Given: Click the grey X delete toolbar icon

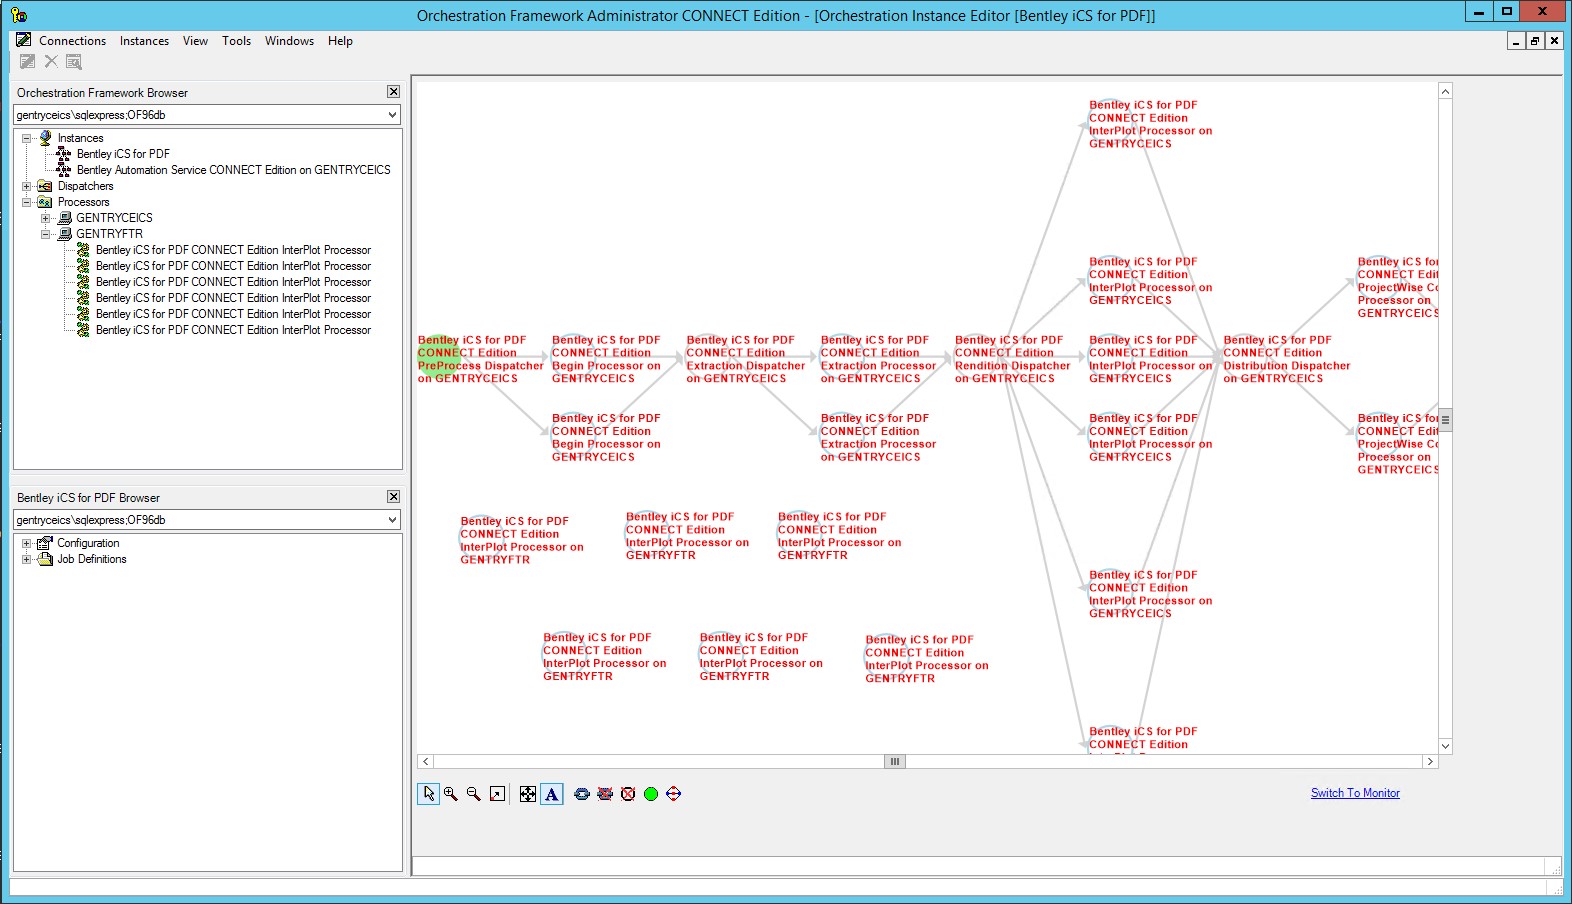Looking at the screenshot, I should coord(51,62).
